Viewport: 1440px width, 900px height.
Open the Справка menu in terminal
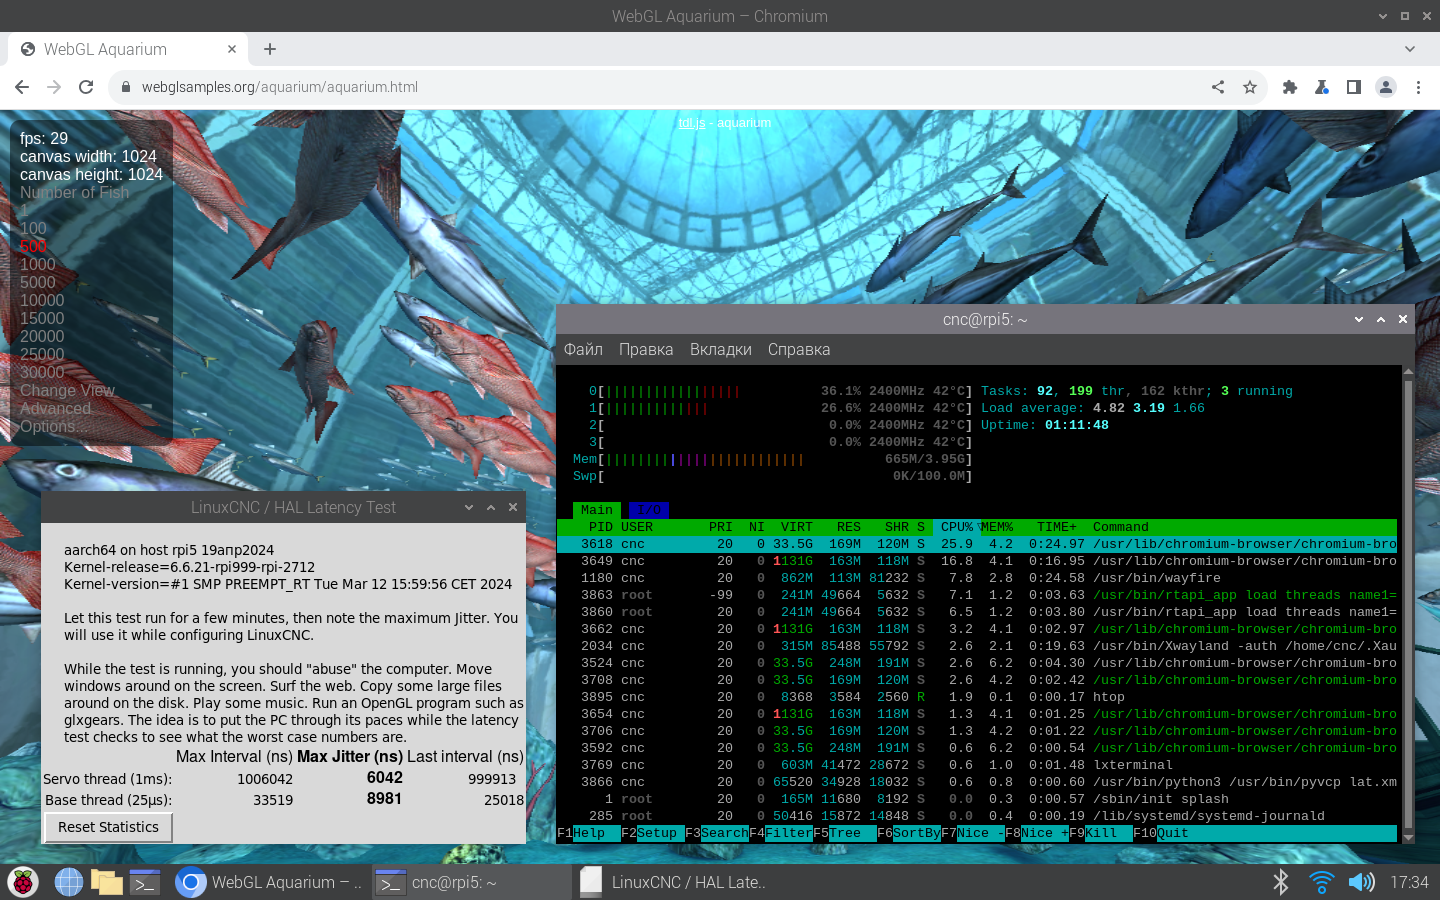pos(799,349)
